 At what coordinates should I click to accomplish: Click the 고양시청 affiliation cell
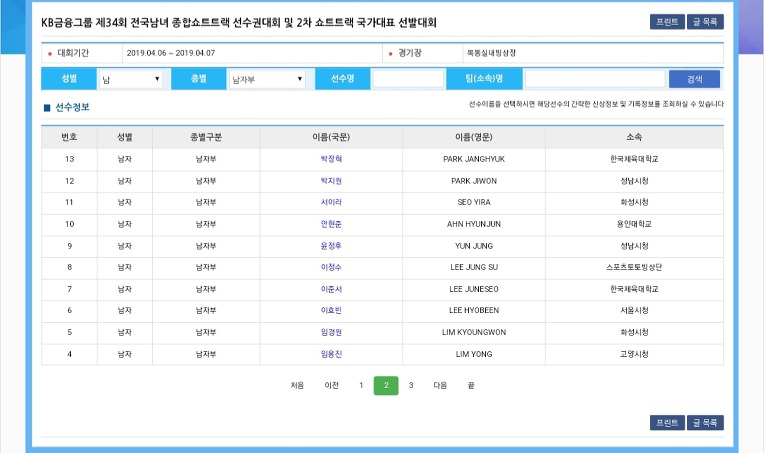click(x=634, y=354)
